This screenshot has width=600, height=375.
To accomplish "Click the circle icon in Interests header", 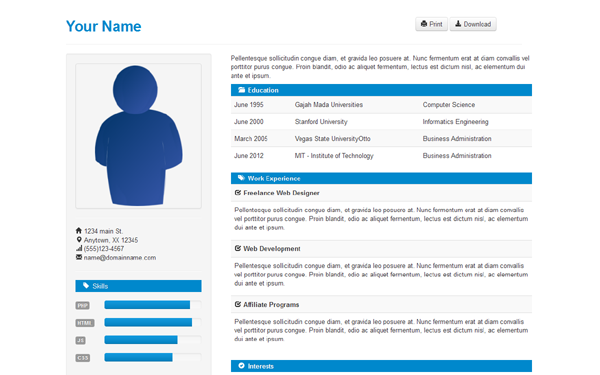I will [x=241, y=366].
